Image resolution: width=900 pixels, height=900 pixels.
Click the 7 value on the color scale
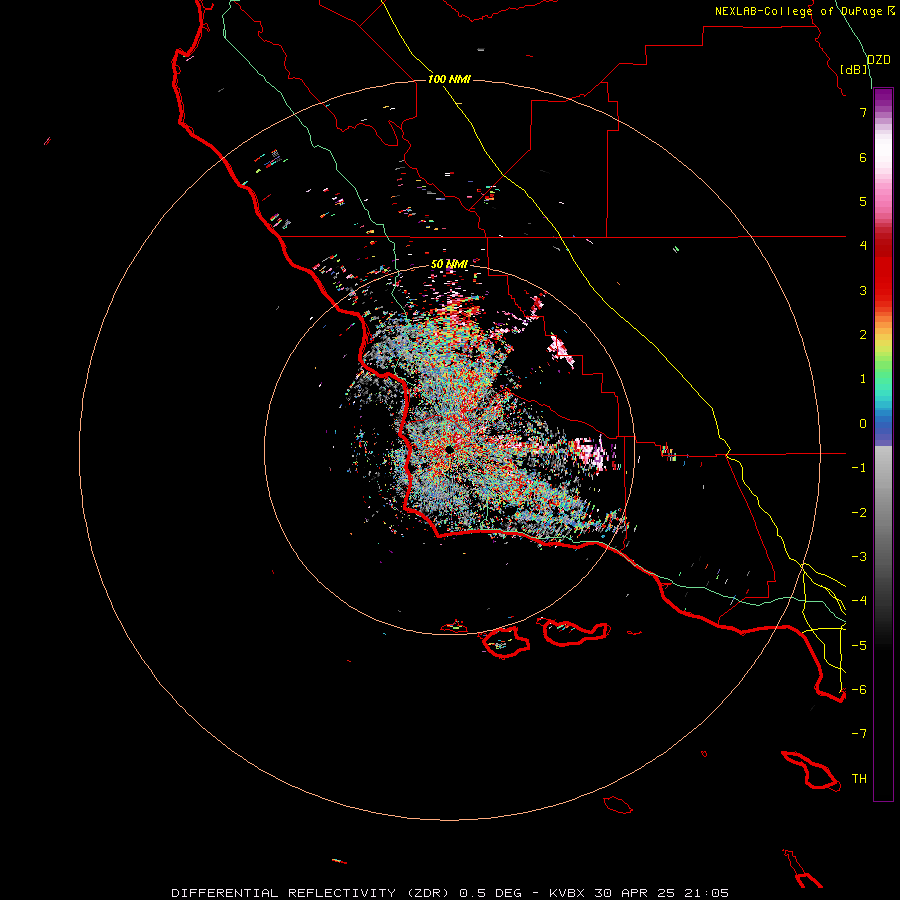coord(863,112)
